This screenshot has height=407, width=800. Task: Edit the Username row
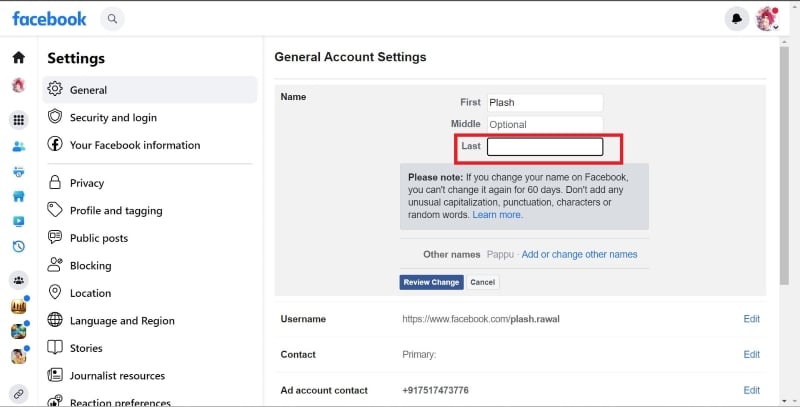[752, 319]
